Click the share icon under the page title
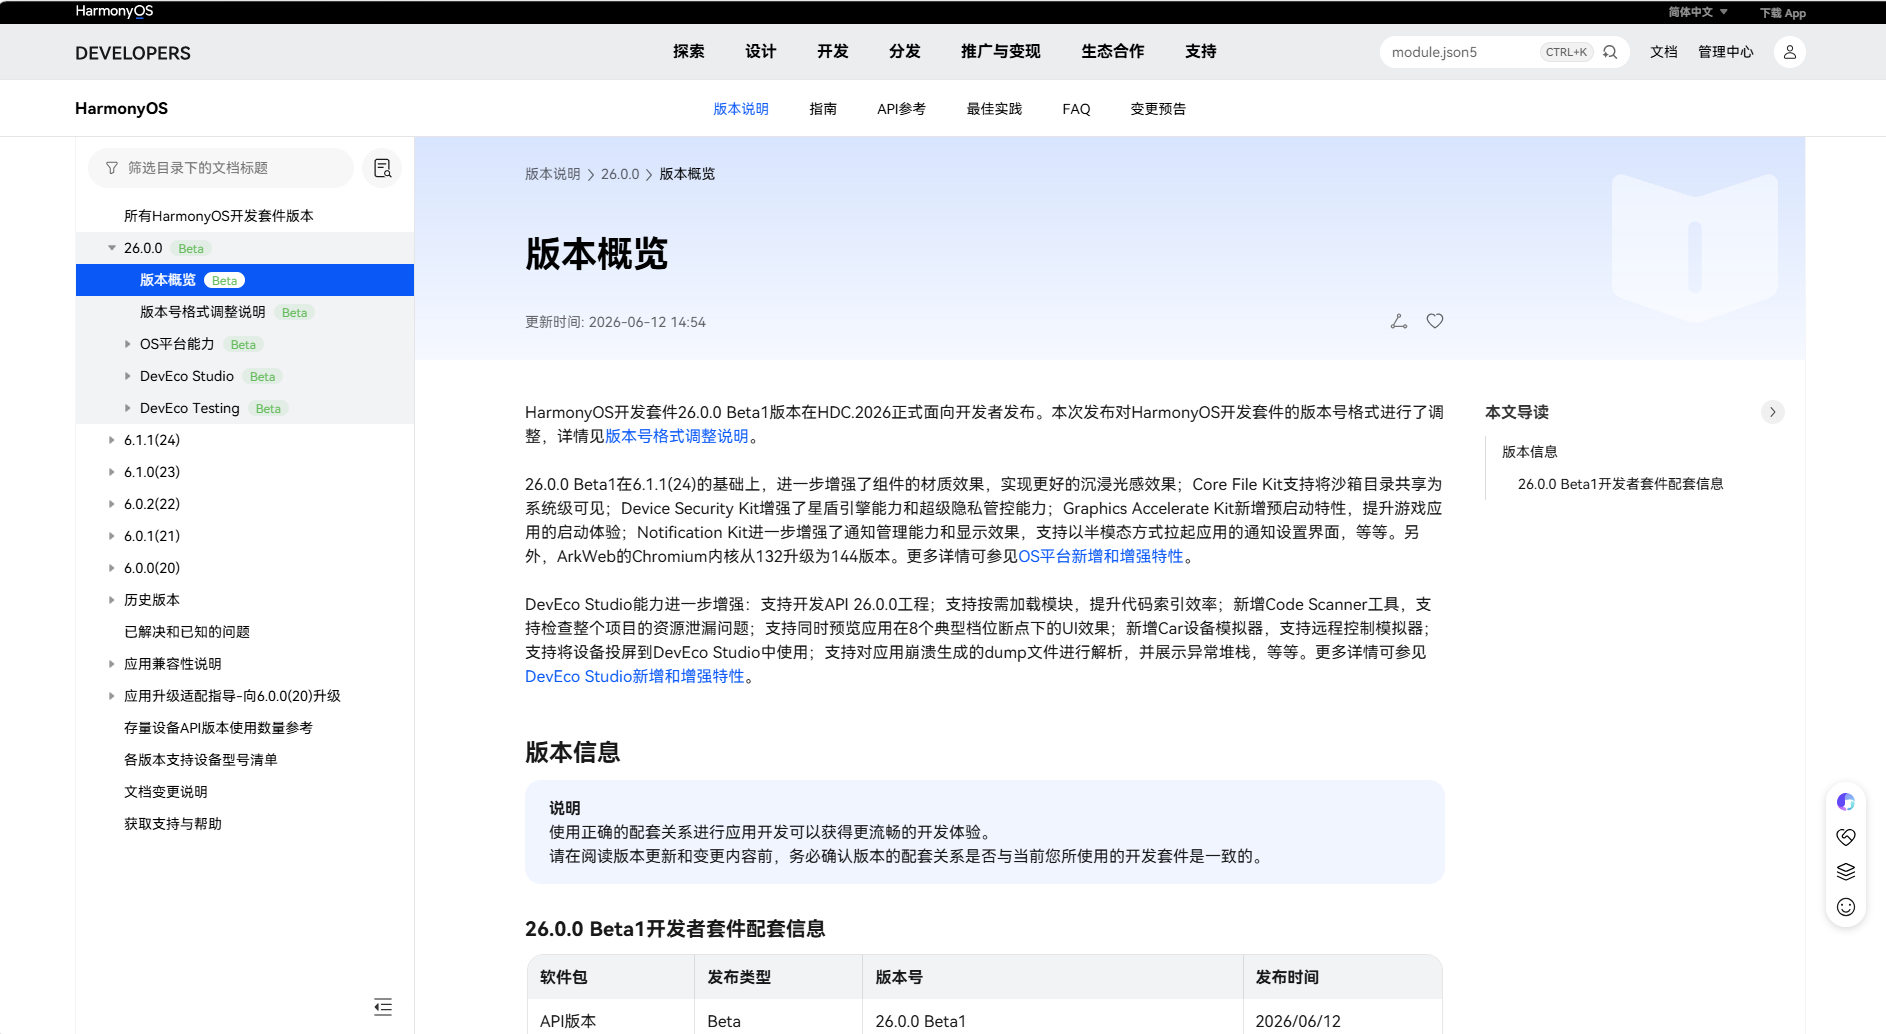The height and width of the screenshot is (1034, 1886). 1399,321
